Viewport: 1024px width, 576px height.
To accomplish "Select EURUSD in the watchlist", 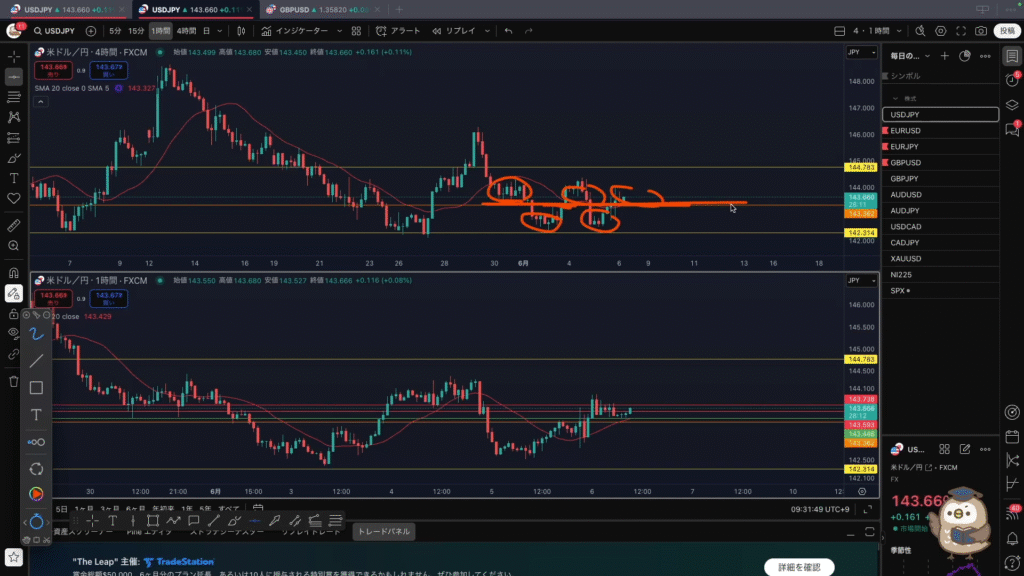I will [940, 131].
